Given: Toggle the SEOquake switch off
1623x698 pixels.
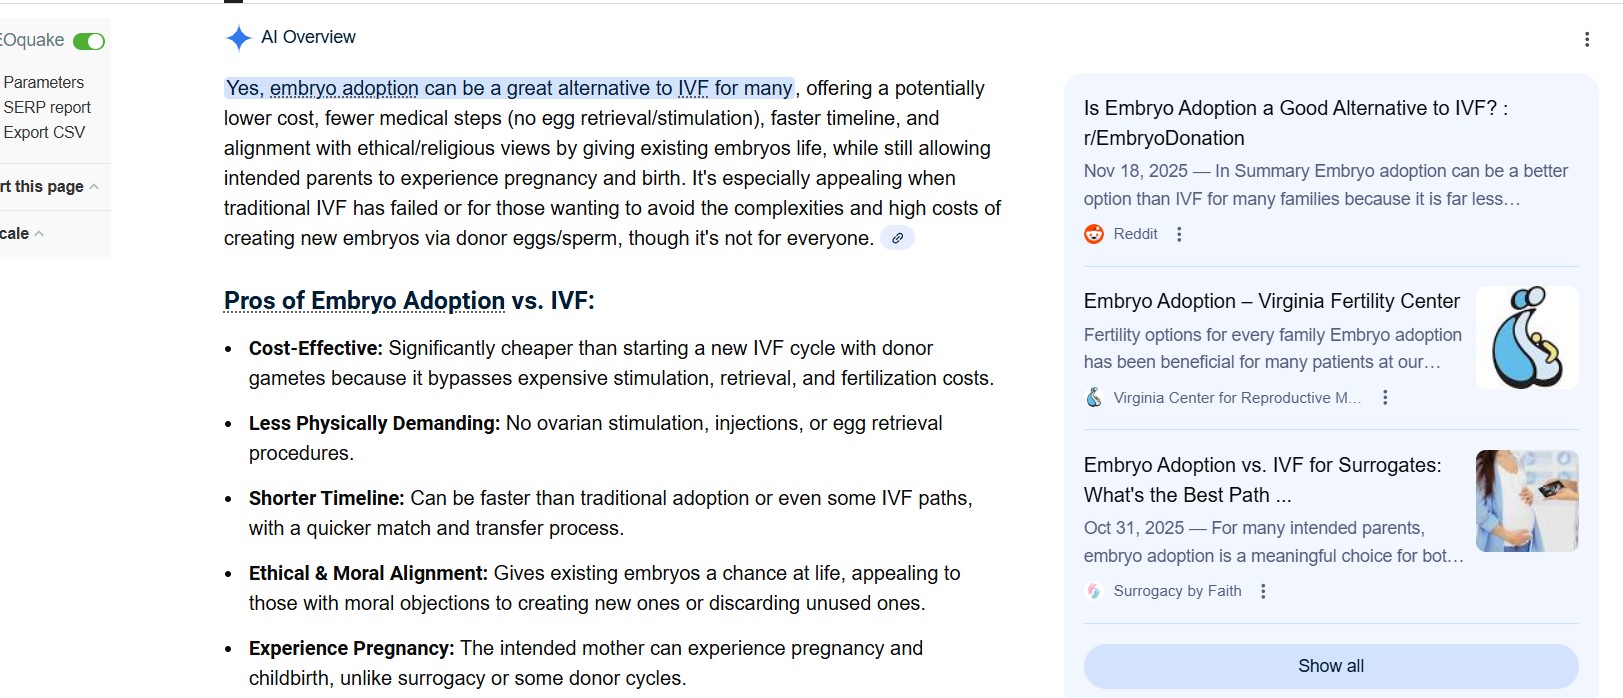Looking at the screenshot, I should (89, 41).
